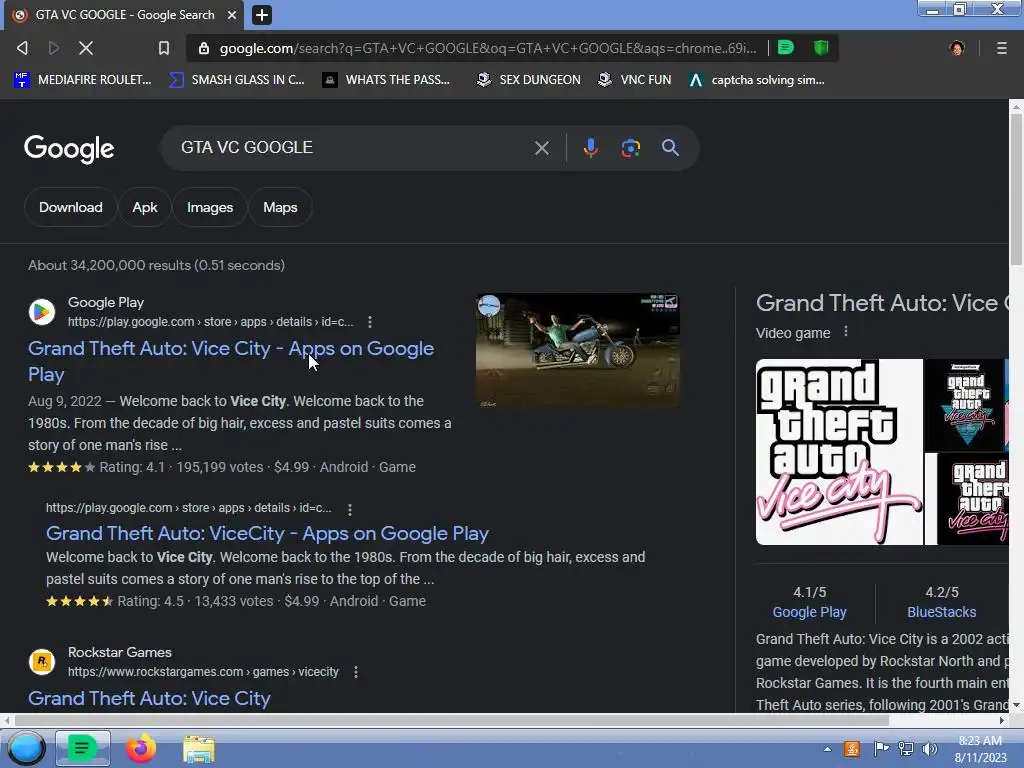The height and width of the screenshot is (768, 1024).
Task: Open bottom-right Vice City logo image
Action: (x=973, y=499)
